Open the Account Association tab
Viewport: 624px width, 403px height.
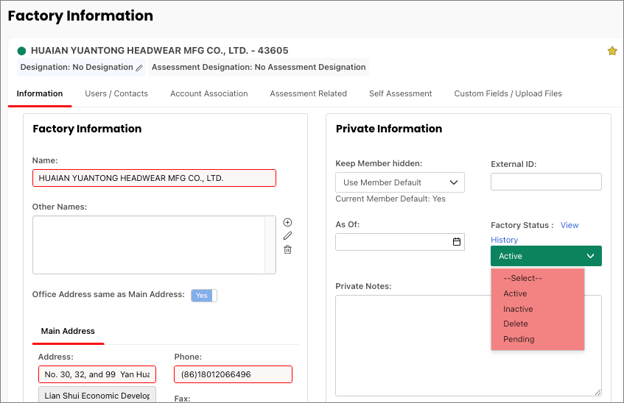(209, 93)
